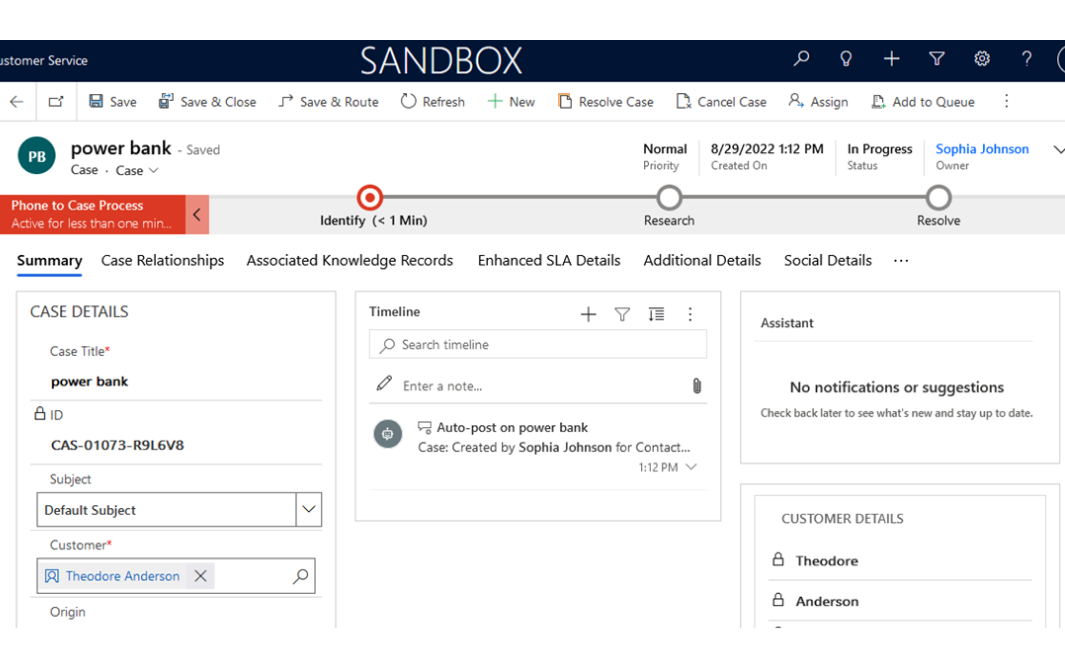Remove Theodore Anderson from Customer field
The height and width of the screenshot is (669, 1065).
[x=200, y=576]
